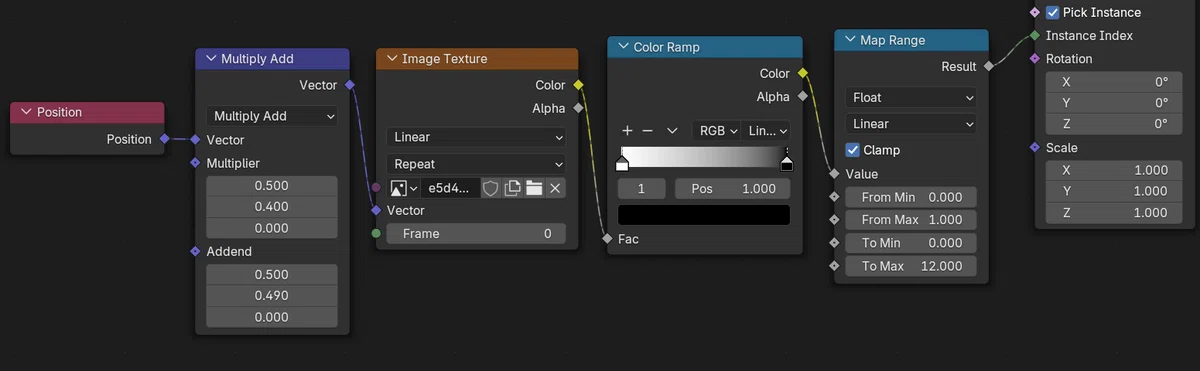Click the open image folder icon
Image resolution: width=1200 pixels, height=371 pixels.
pyautogui.click(x=534, y=188)
